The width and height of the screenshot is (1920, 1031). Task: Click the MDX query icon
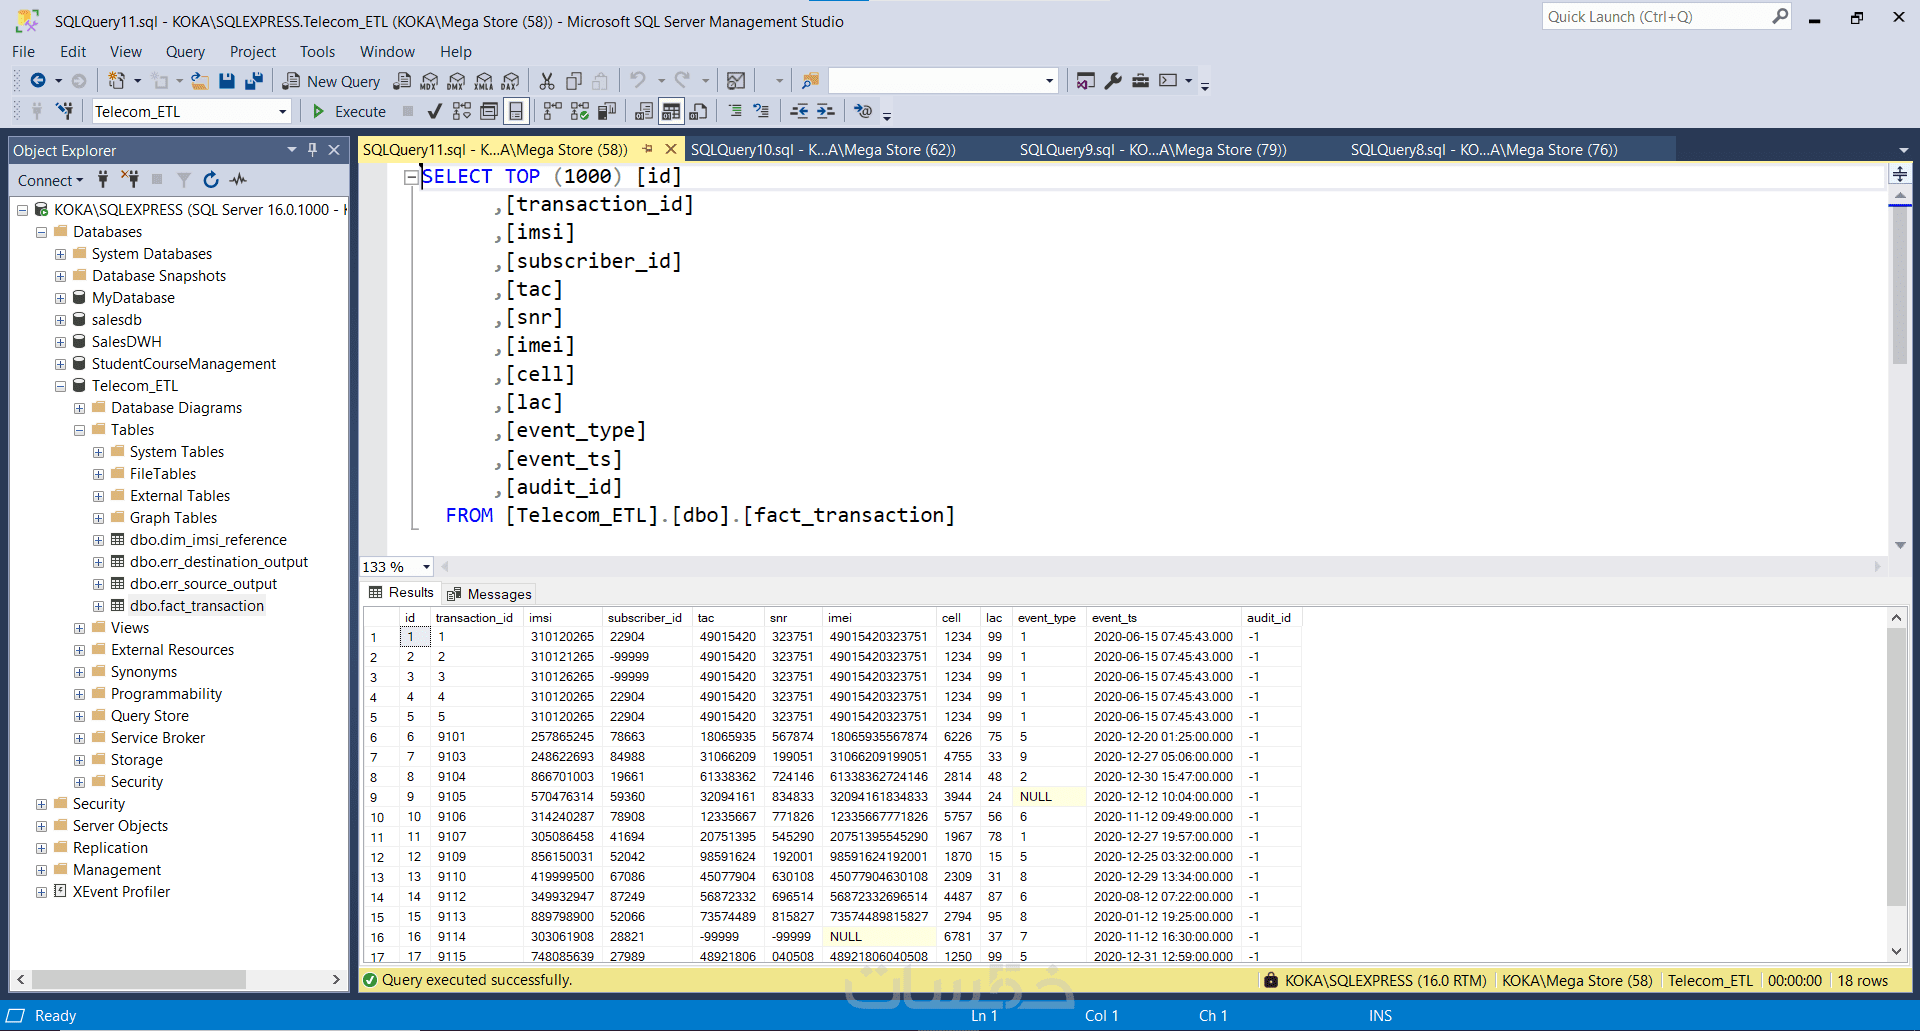click(x=429, y=81)
